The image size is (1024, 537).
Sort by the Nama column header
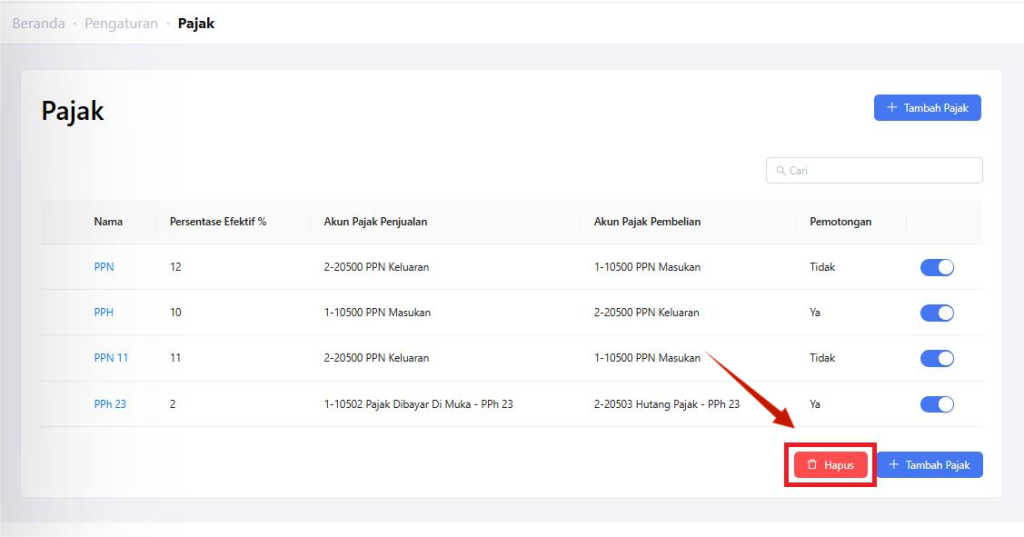pos(108,221)
